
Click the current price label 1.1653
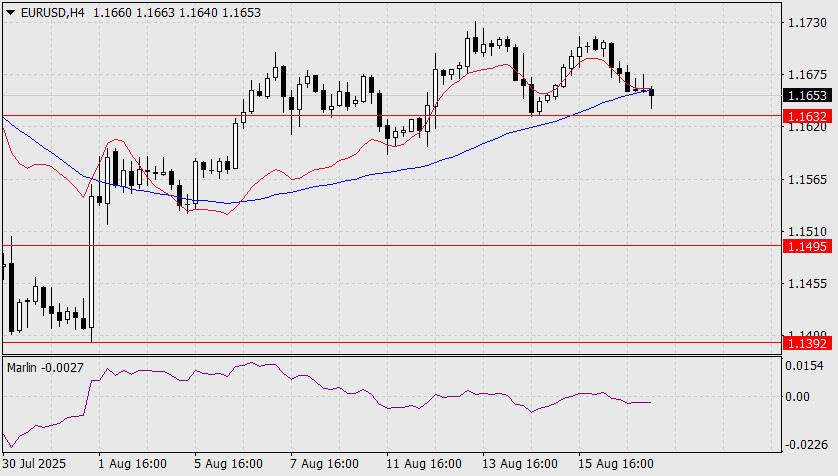coord(808,96)
